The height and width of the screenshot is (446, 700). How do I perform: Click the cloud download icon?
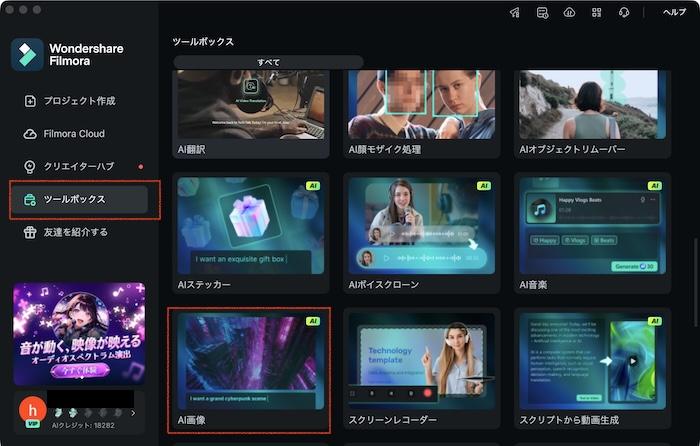pyautogui.click(x=569, y=13)
